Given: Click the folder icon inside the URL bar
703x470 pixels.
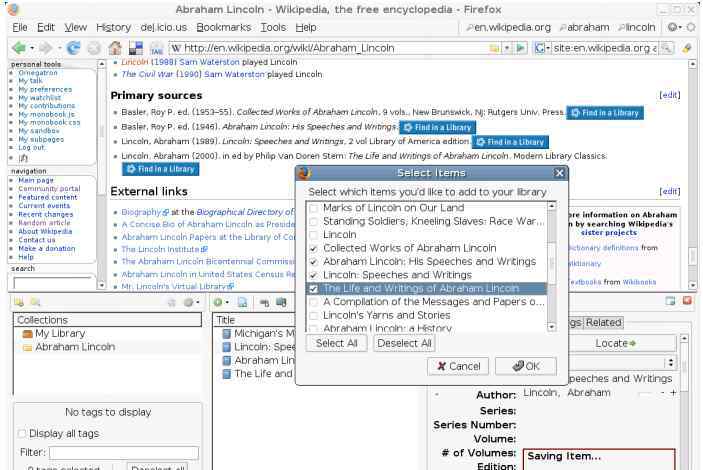Looking at the screenshot, I should [495, 48].
